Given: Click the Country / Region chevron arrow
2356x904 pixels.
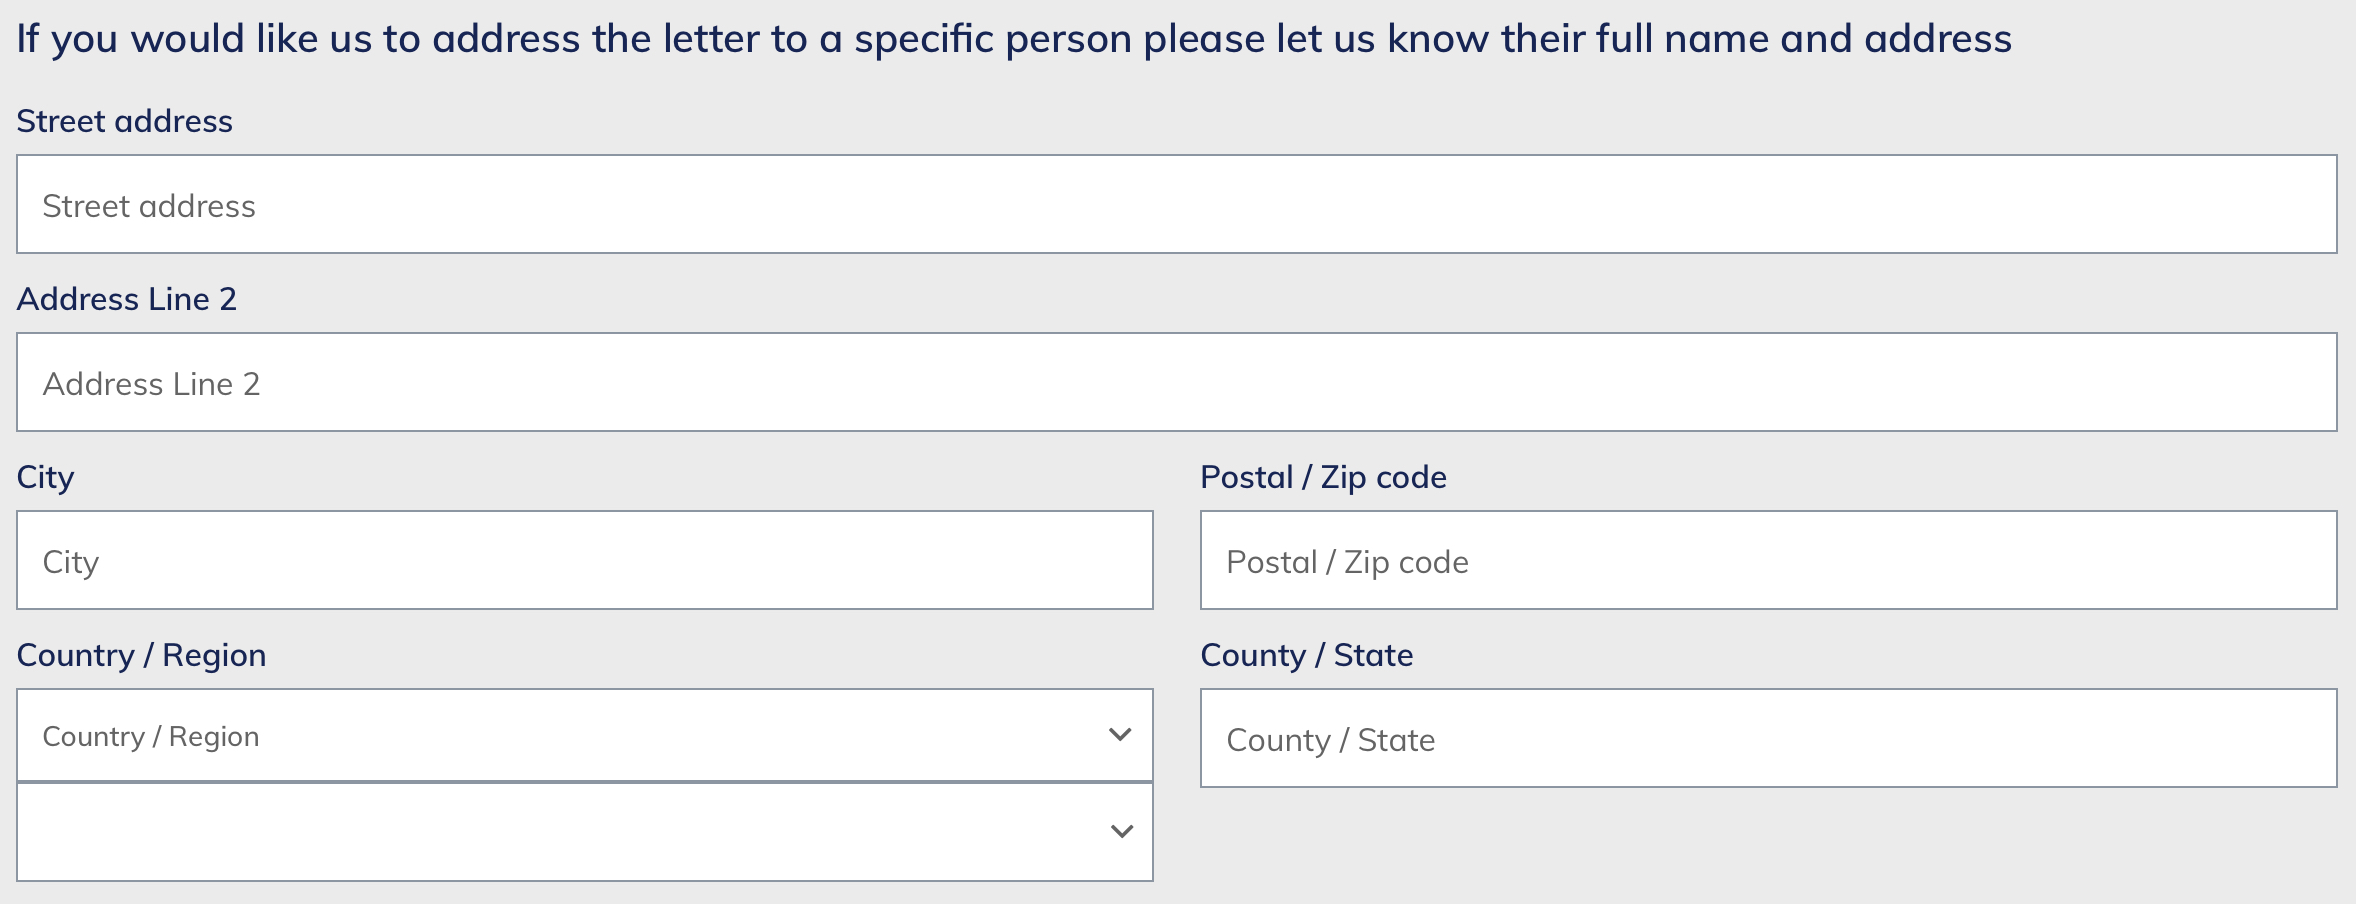Looking at the screenshot, I should click(x=1120, y=735).
